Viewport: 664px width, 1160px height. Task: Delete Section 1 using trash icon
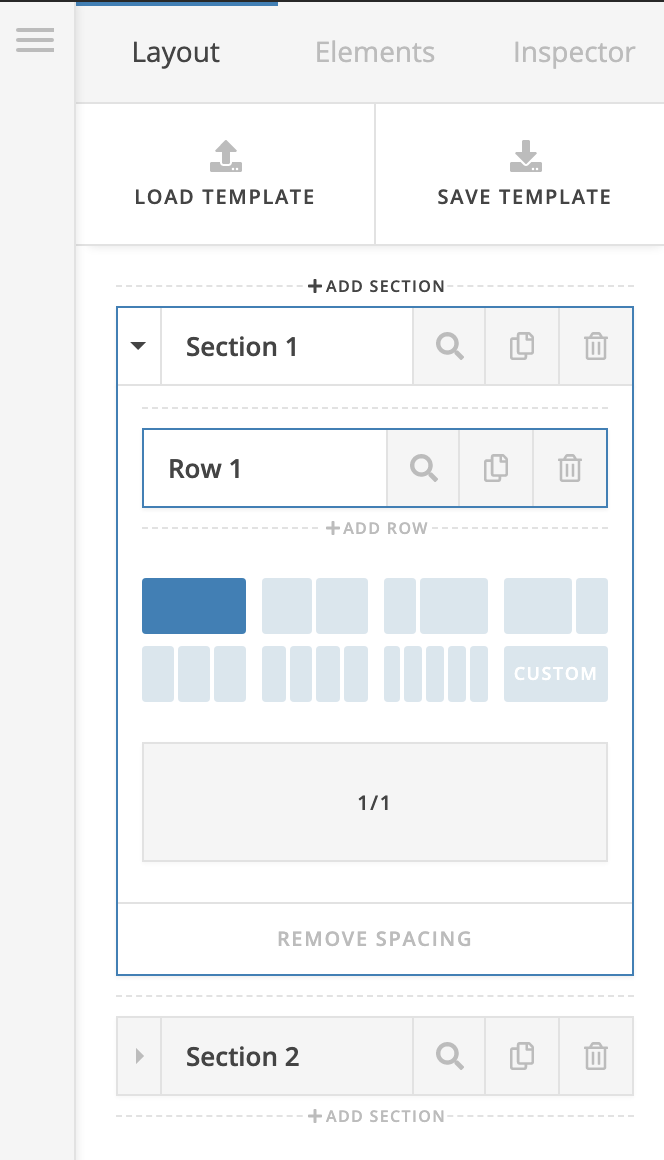tap(596, 346)
